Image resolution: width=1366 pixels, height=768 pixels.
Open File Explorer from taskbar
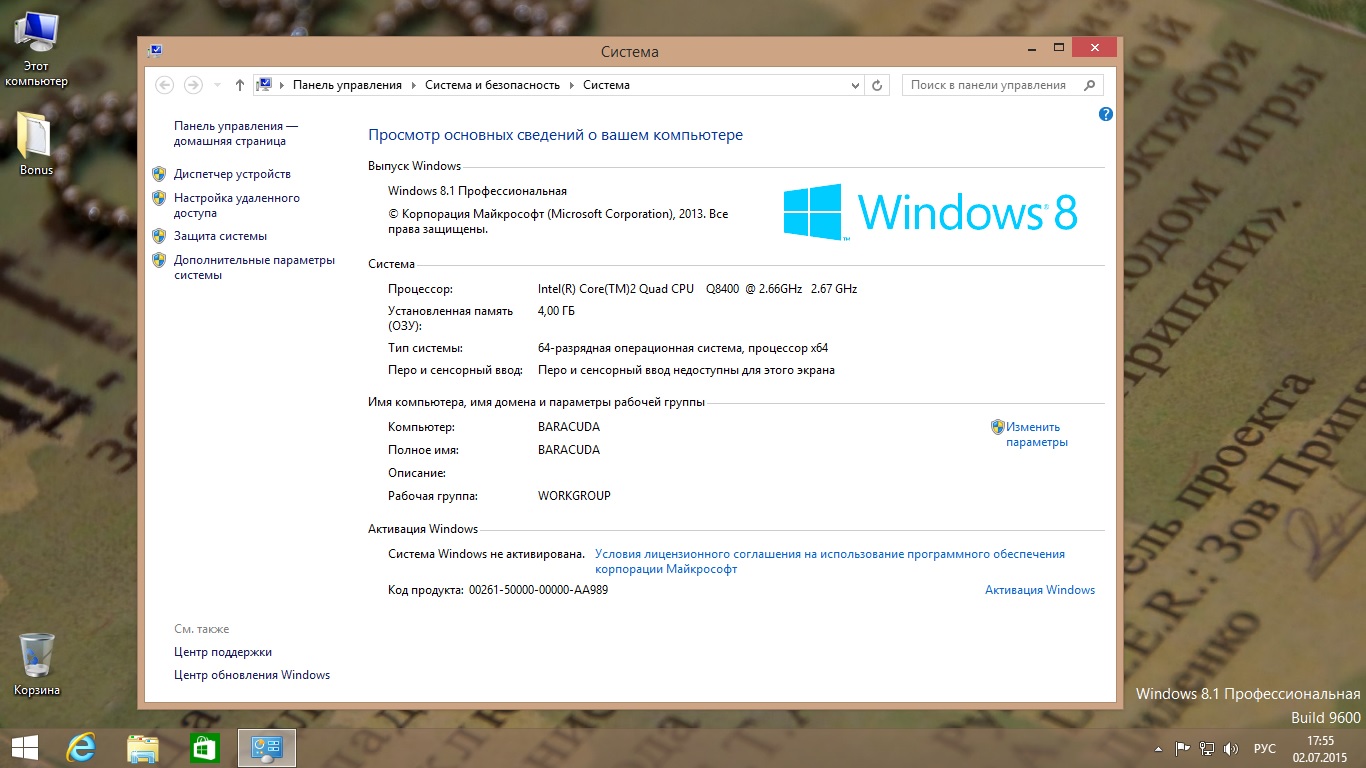pyautogui.click(x=143, y=748)
